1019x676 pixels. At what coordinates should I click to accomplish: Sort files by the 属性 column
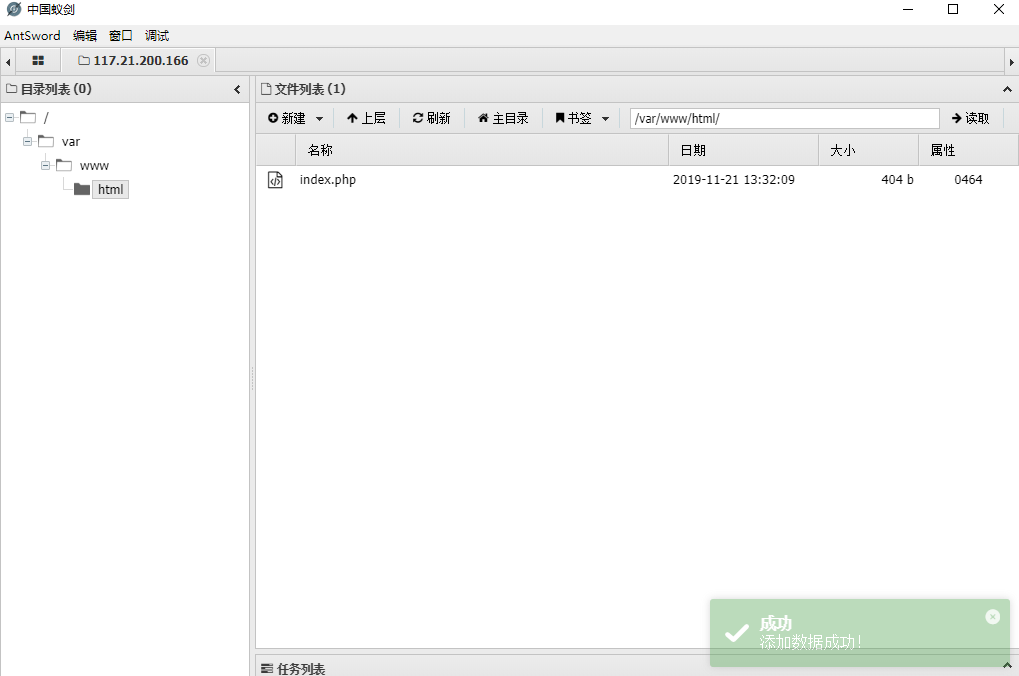click(968, 150)
